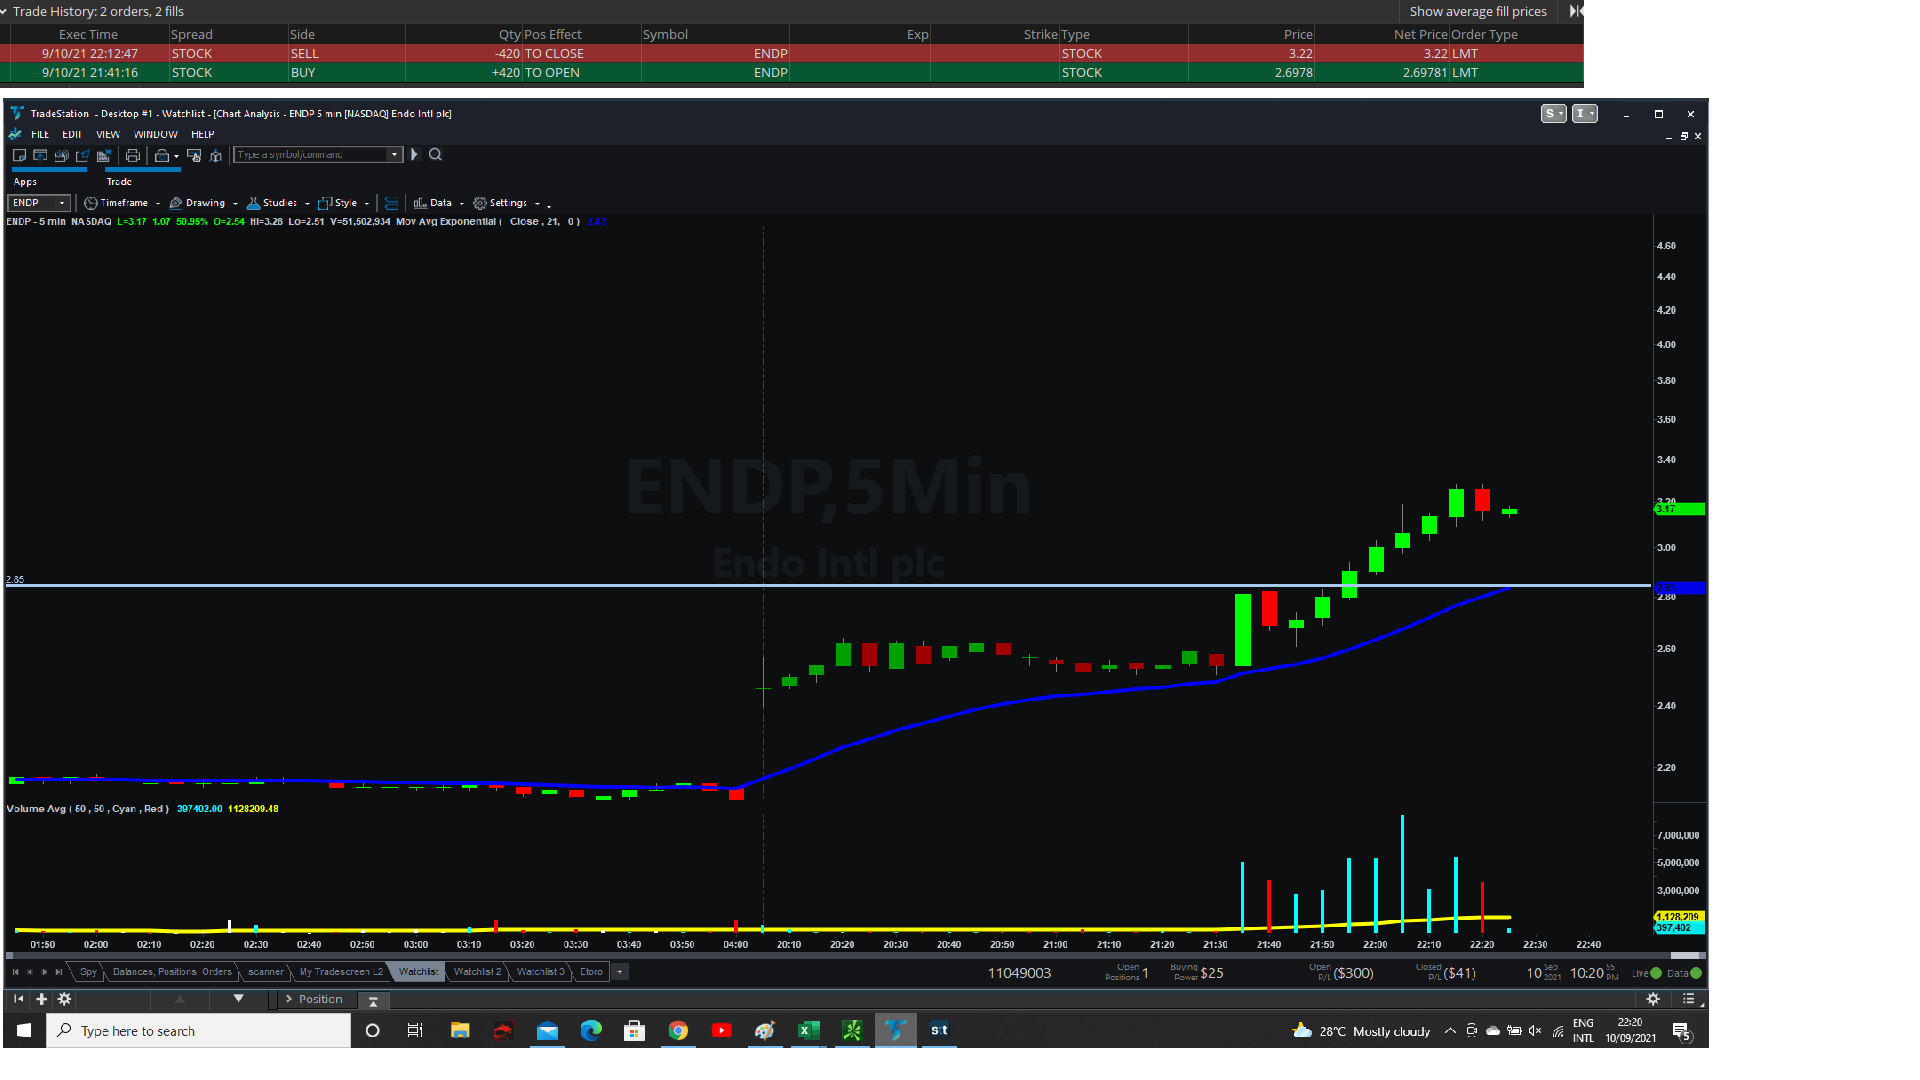Toggle Show average fill prices
Viewport: 1920px width, 1080px height.
point(1477,11)
